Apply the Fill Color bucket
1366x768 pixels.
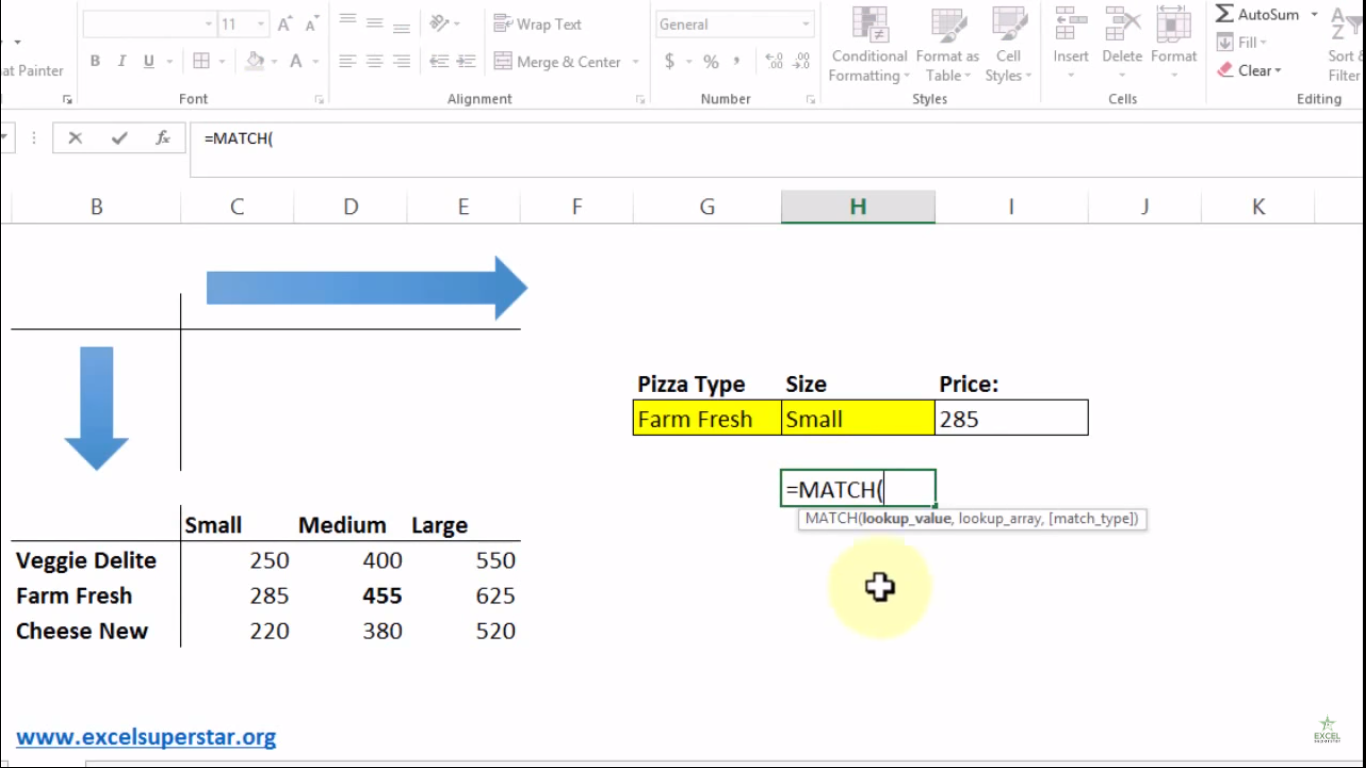pos(255,62)
